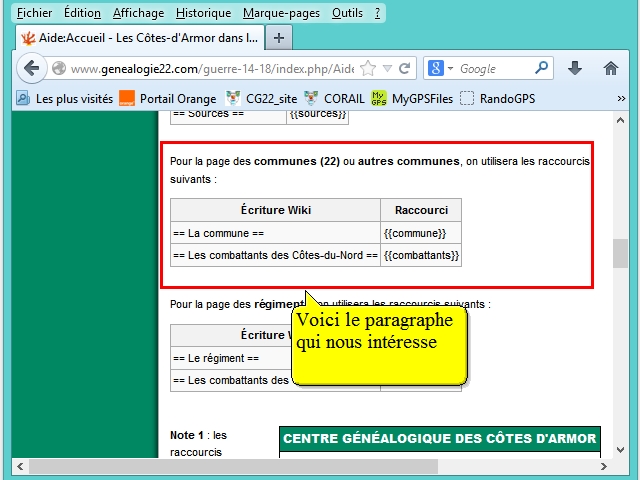Click the horizontal scrollbar right arrow
Viewport: 640px width, 480px height.
pyautogui.click(x=604, y=466)
